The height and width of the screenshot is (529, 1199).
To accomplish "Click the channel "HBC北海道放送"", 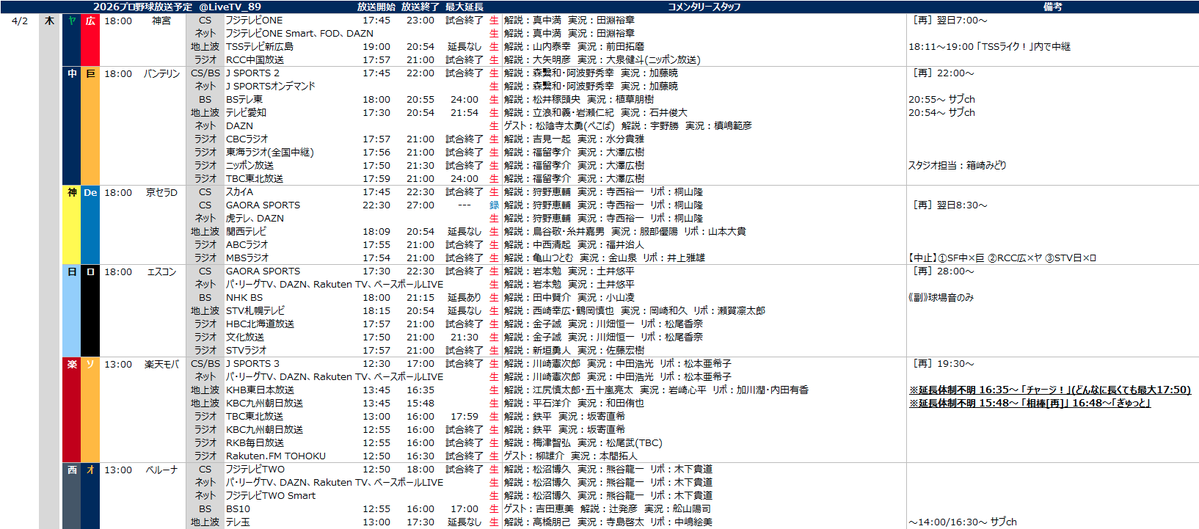I will 260,323.
